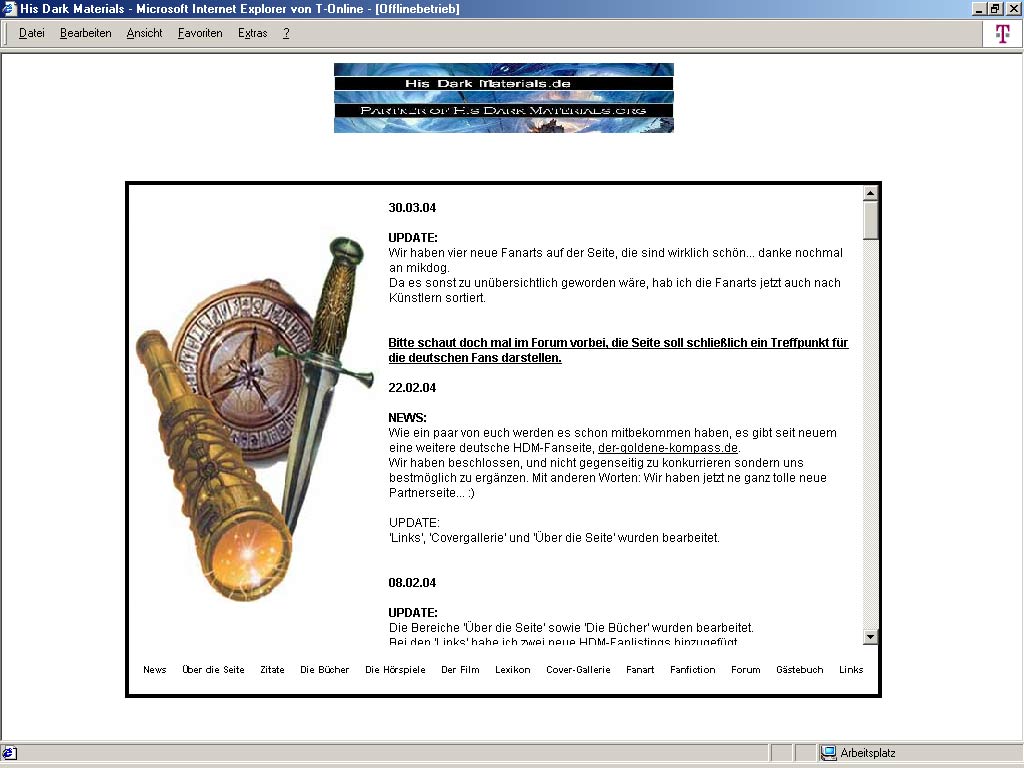Click the NEWS: heading text
The width and height of the screenshot is (1024, 768).
407,417
